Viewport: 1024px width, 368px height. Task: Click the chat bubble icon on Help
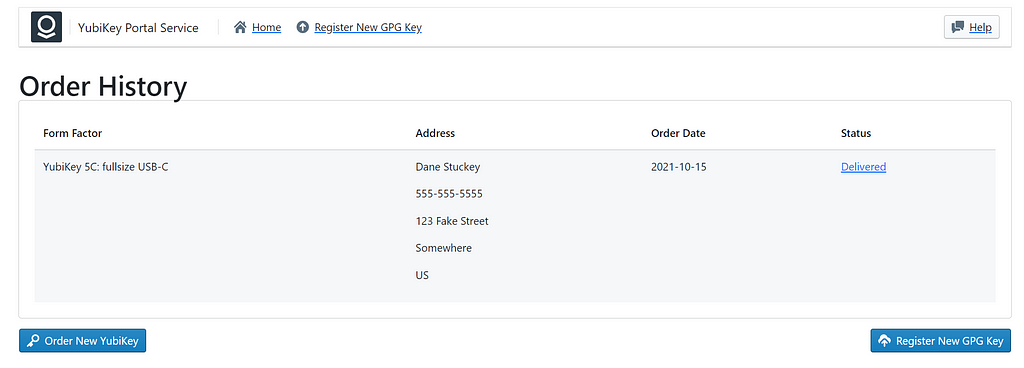958,27
